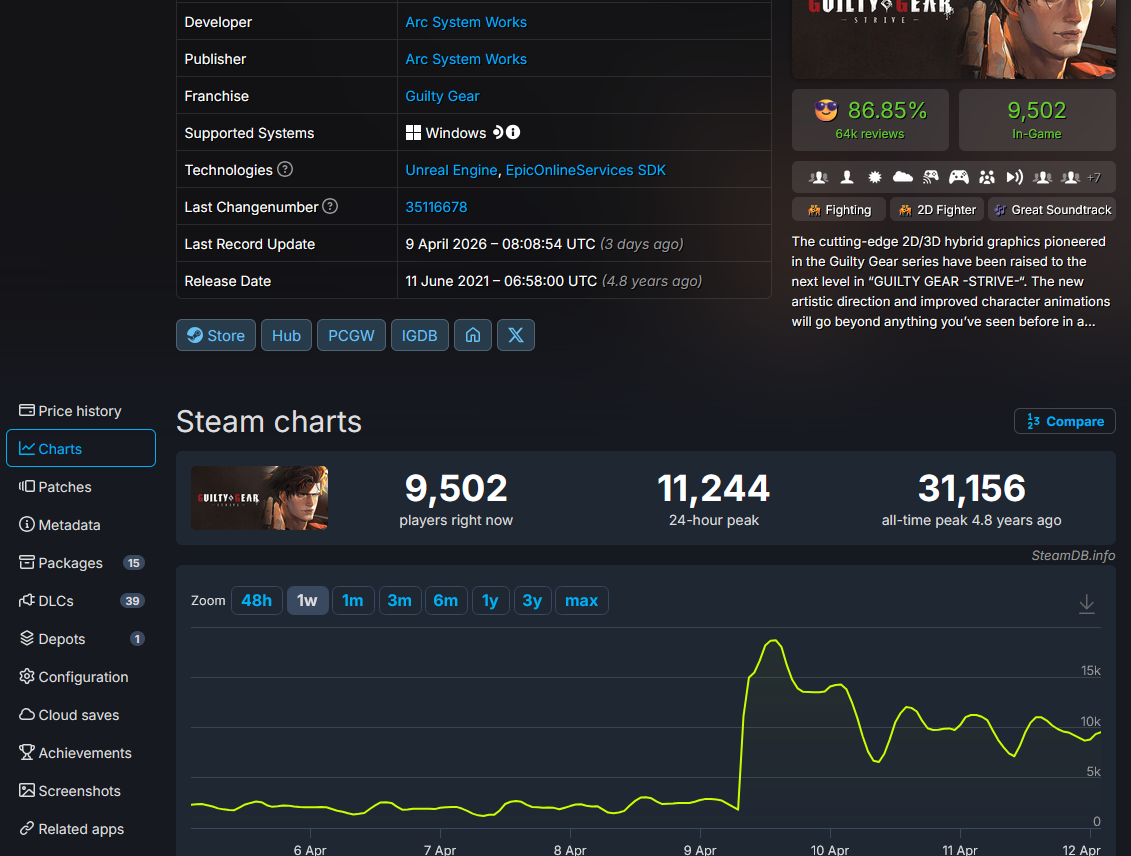Click the help icon next to Technologies
The image size is (1131, 856).
[285, 169]
